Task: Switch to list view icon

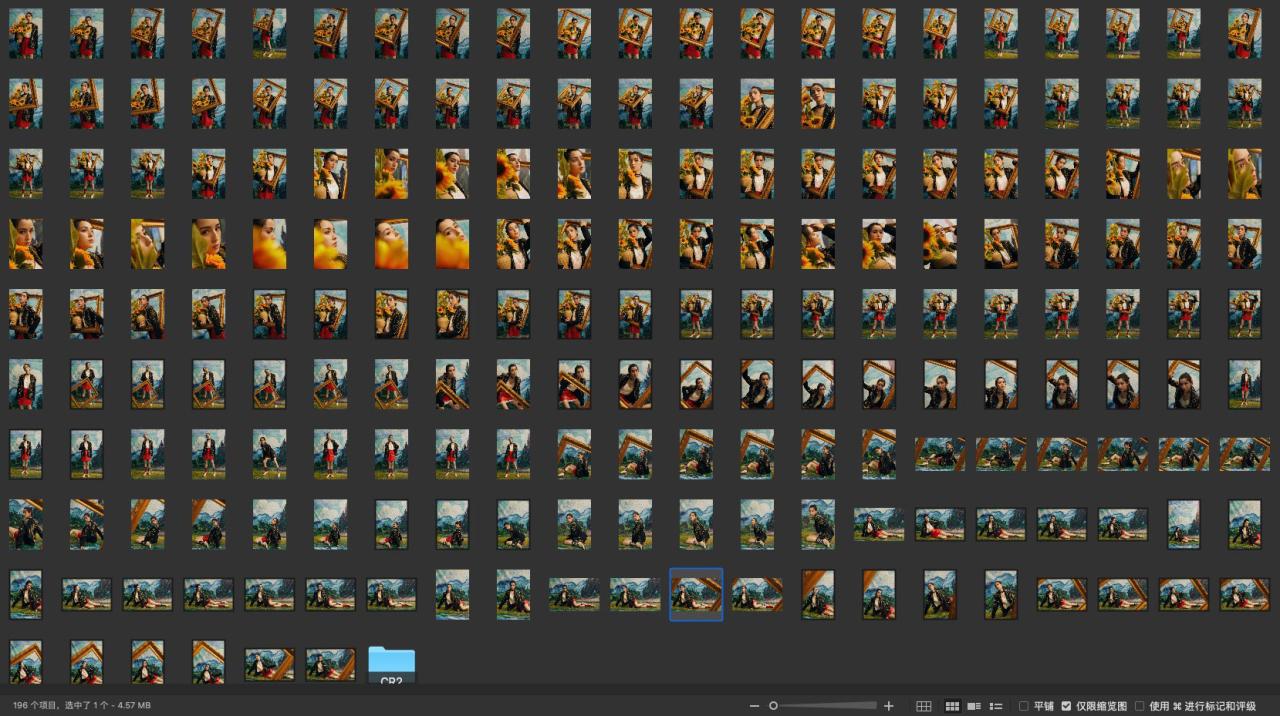Action: coord(996,706)
